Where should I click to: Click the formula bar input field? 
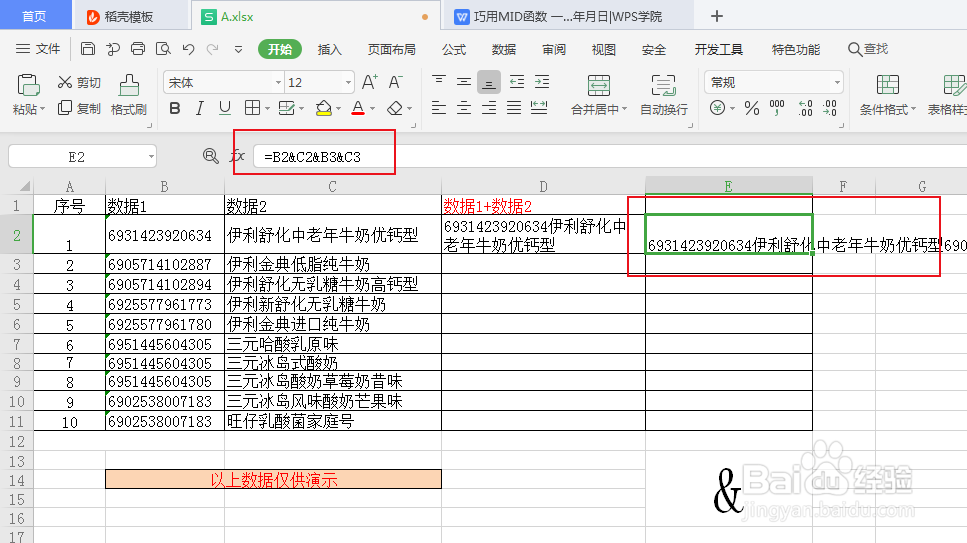click(x=609, y=157)
